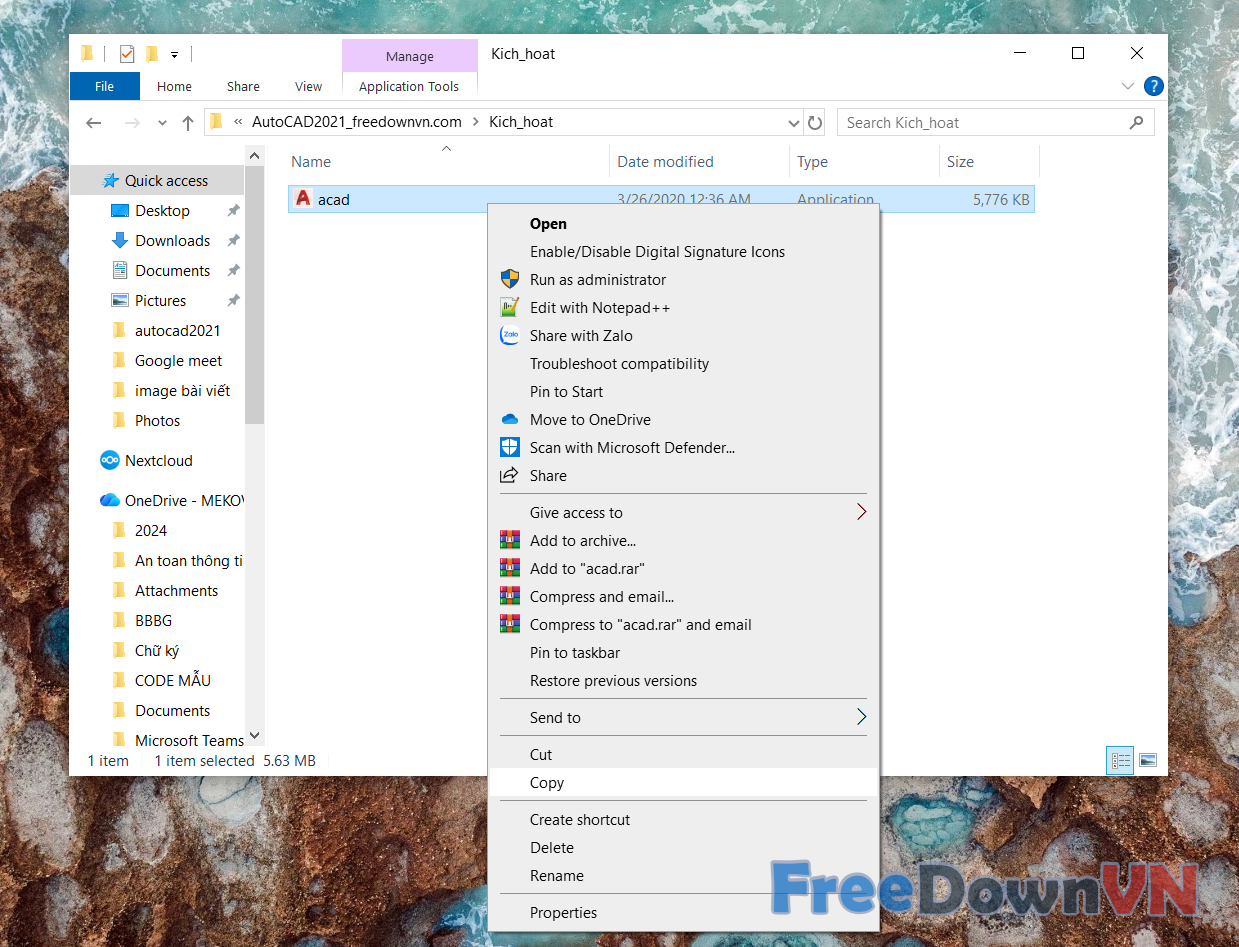This screenshot has width=1239, height=947.
Task: Toggle the Properties checkmark in quick access toolbar
Action: coord(127,54)
